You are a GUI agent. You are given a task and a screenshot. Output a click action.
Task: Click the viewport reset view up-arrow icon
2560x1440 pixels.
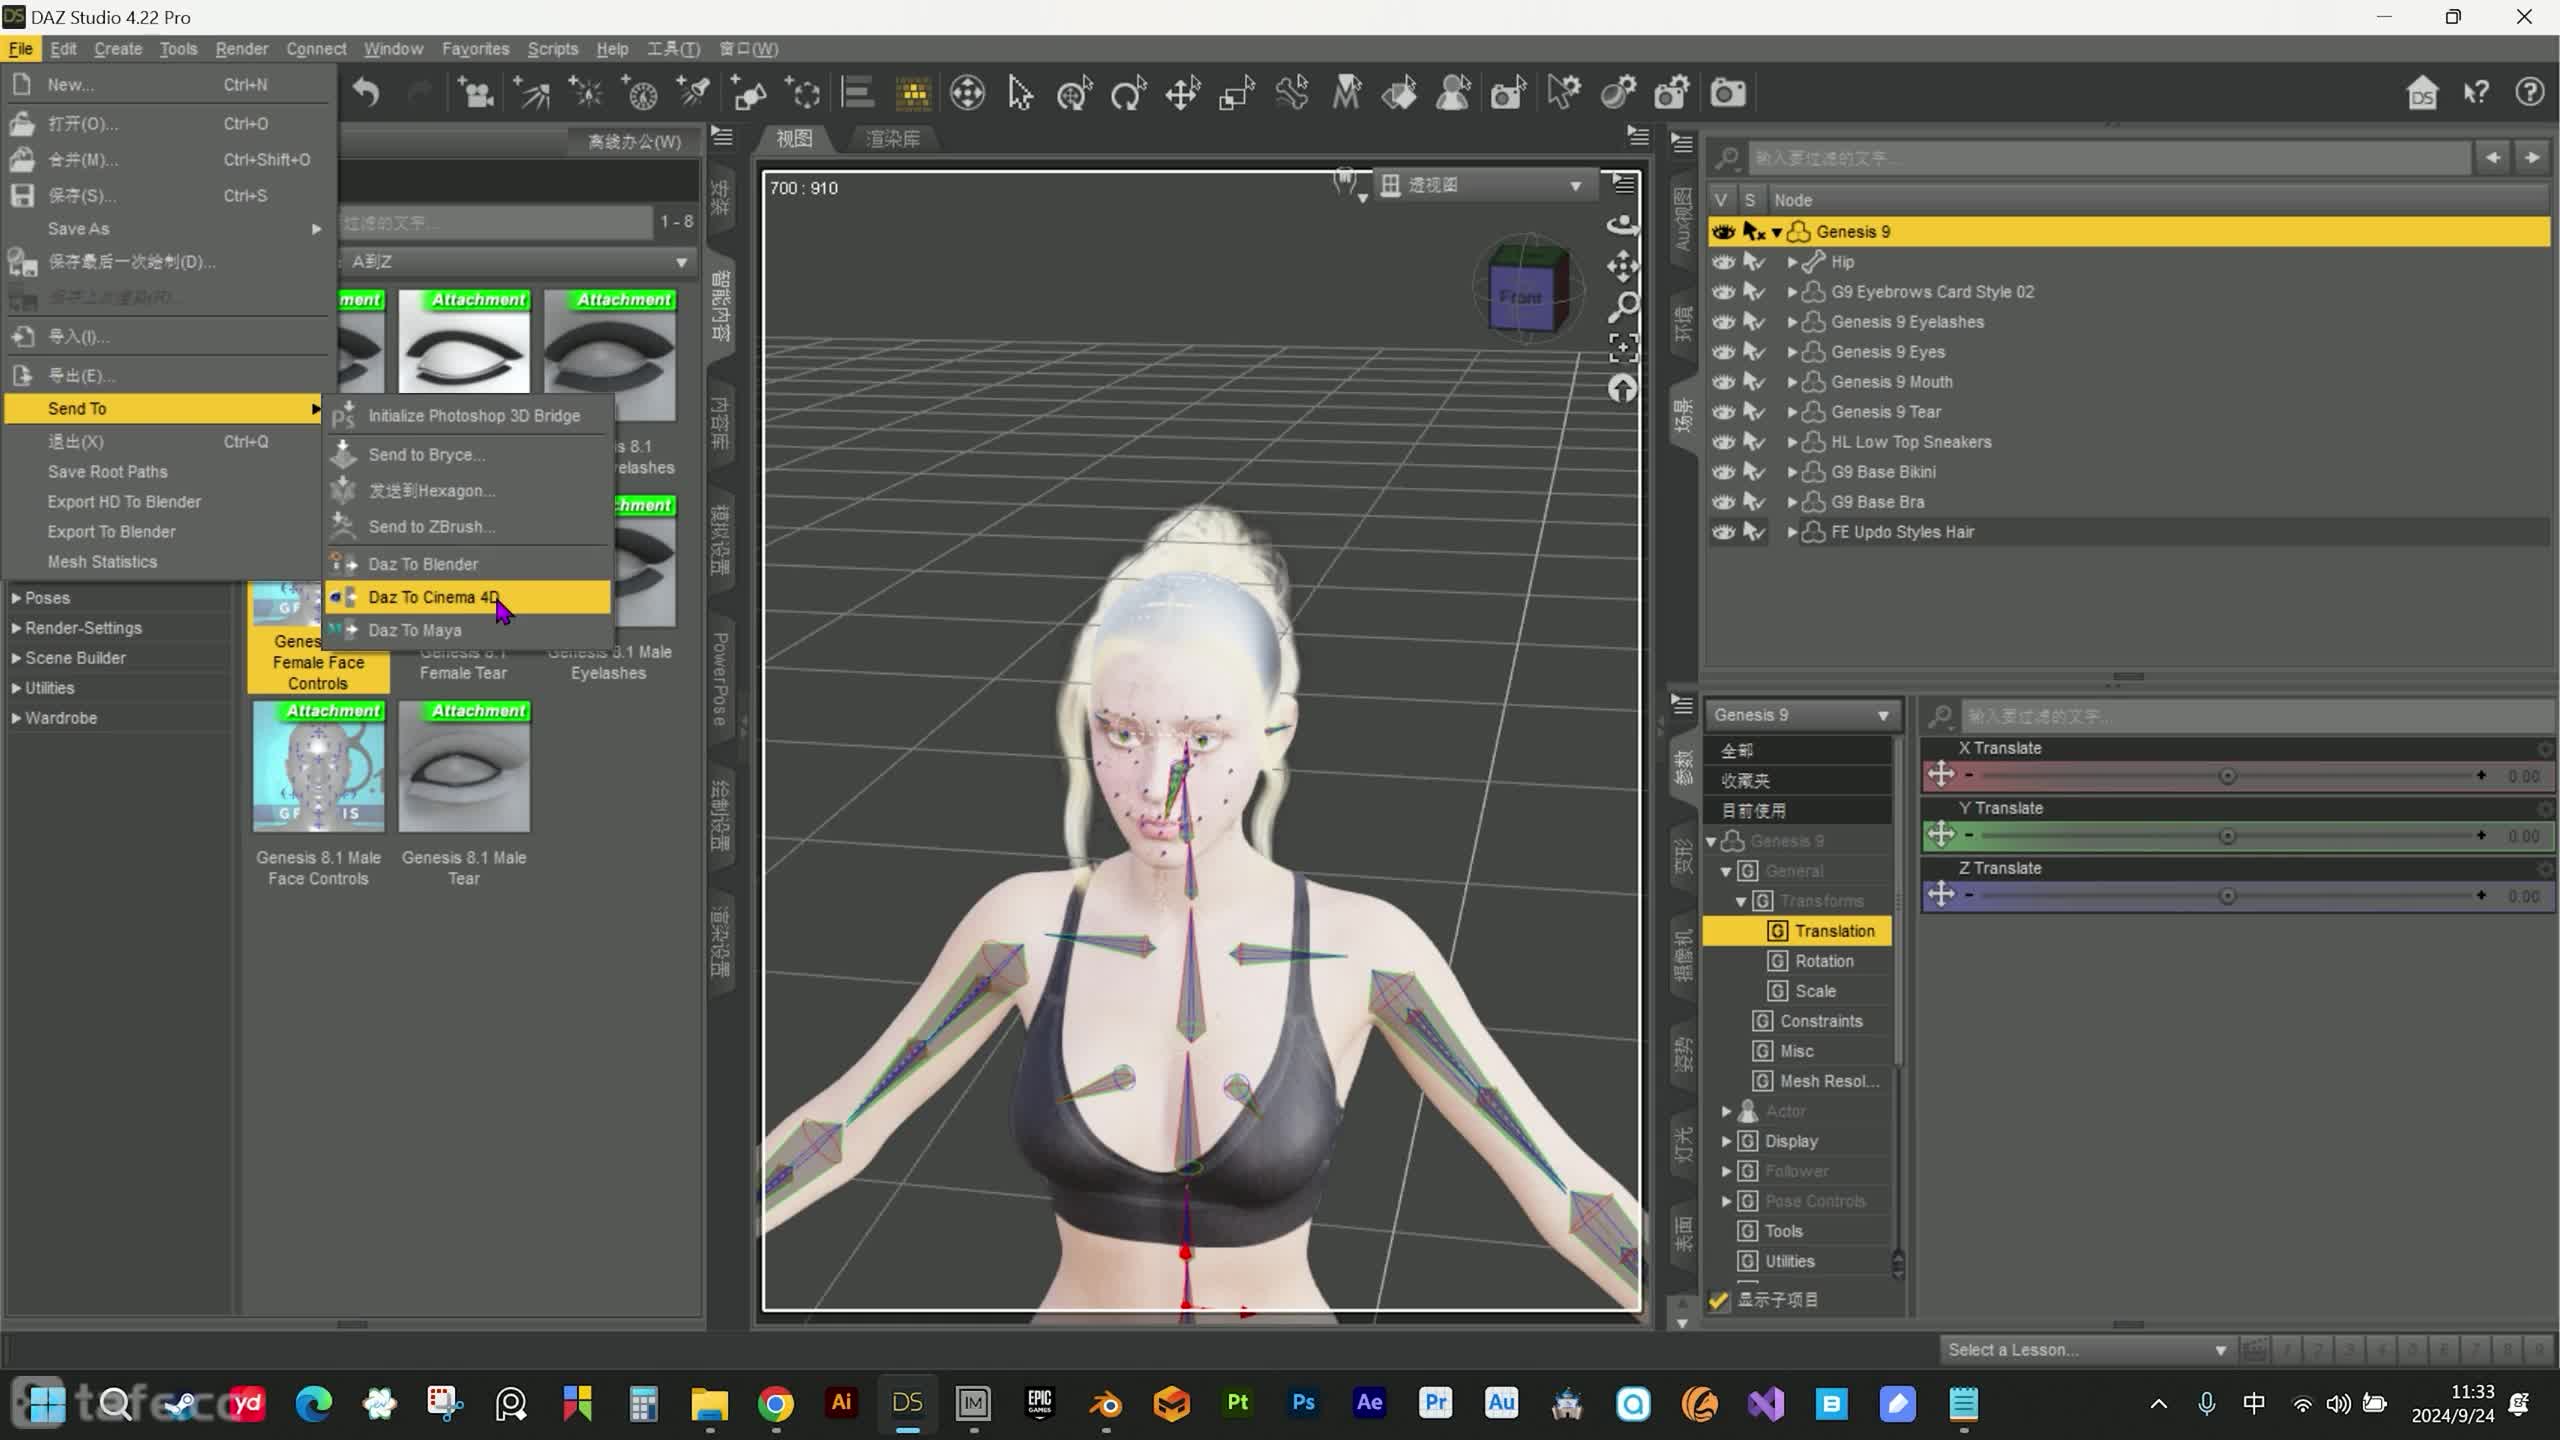tap(1622, 389)
